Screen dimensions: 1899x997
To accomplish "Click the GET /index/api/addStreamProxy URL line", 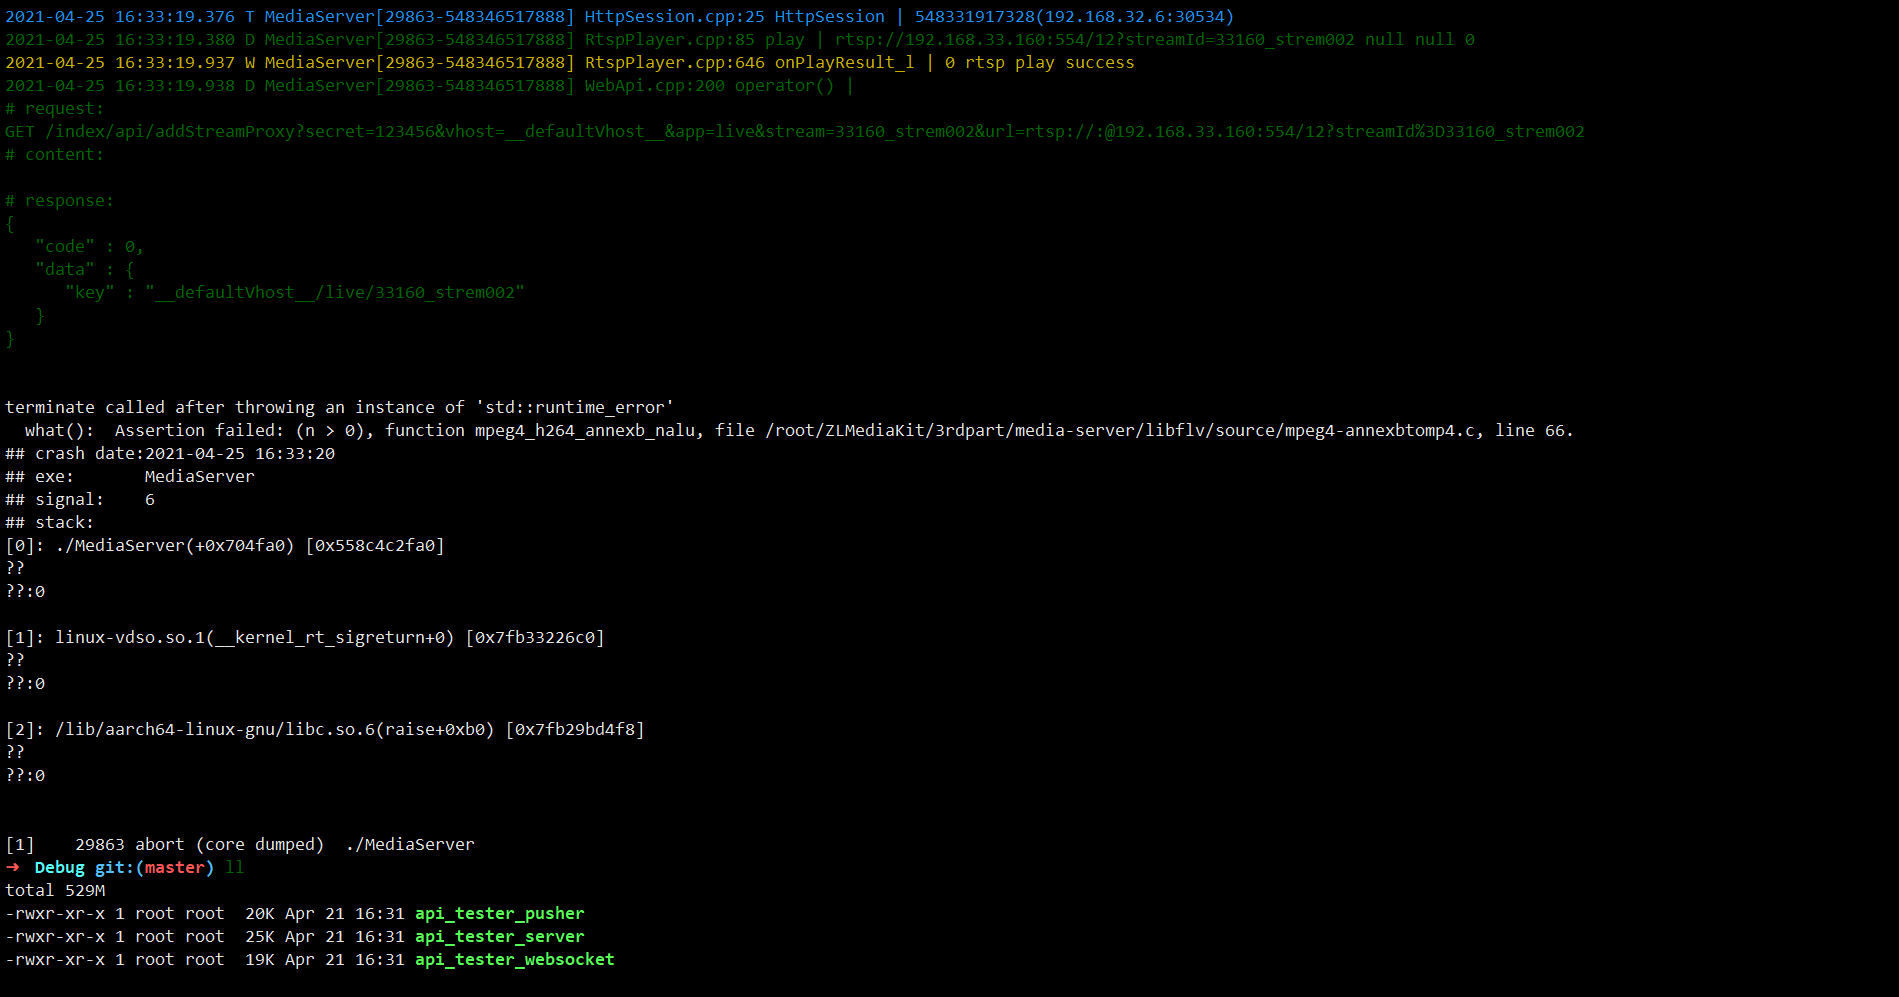I will coord(795,132).
